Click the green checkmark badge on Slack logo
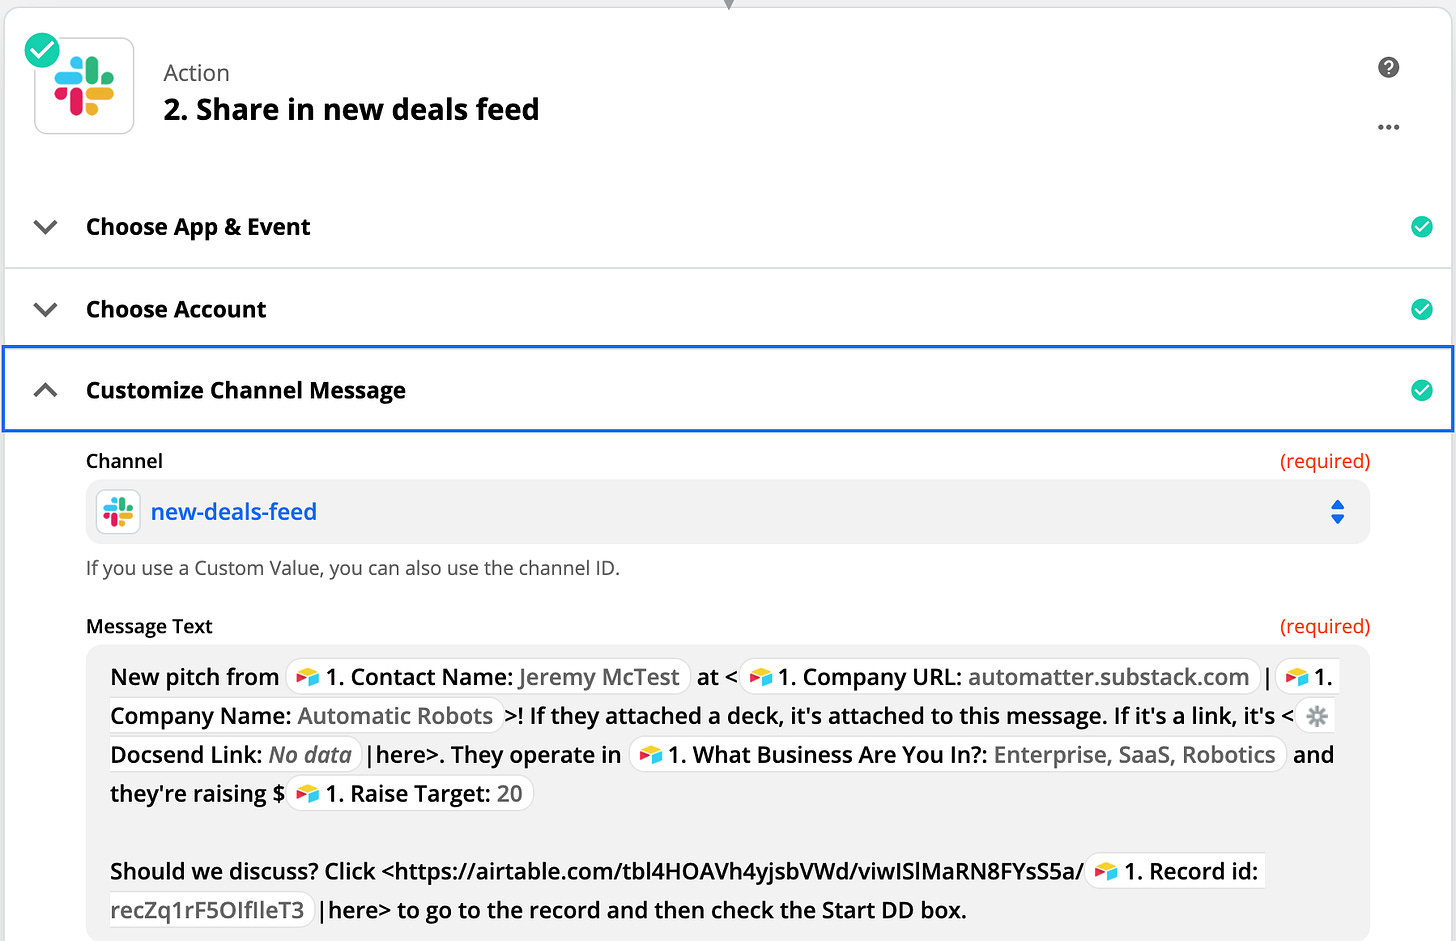The height and width of the screenshot is (941, 1456). coord(41,50)
